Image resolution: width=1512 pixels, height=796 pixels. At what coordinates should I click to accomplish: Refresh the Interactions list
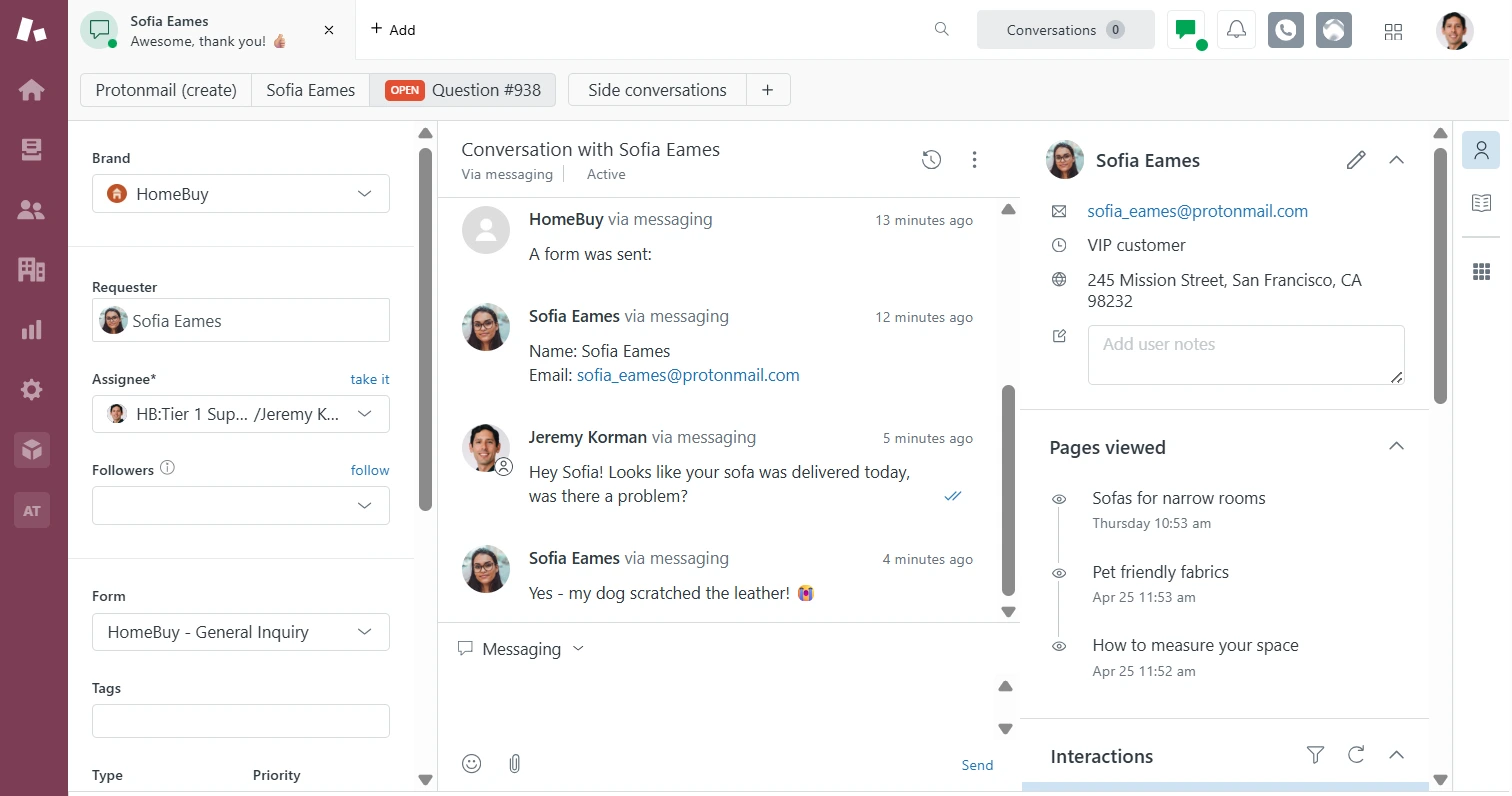point(1356,756)
